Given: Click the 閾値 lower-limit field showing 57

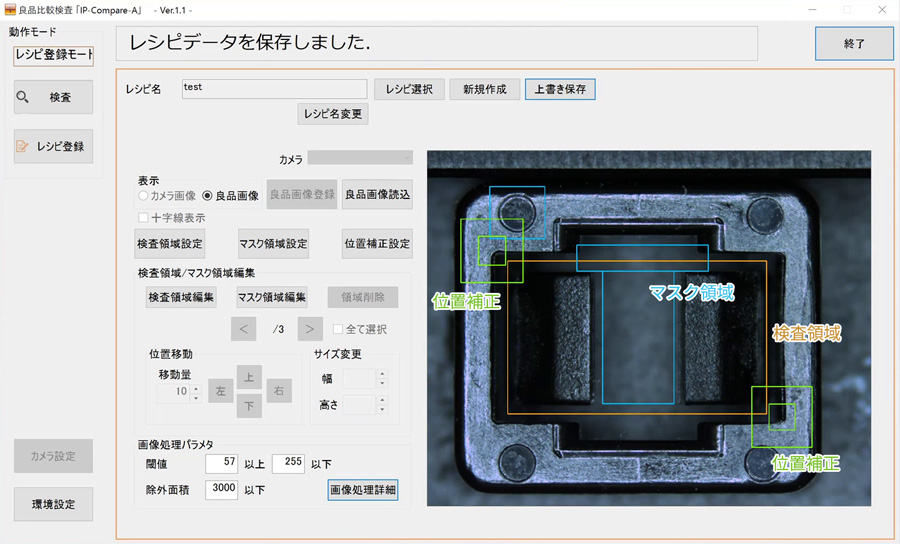Looking at the screenshot, I should click(x=221, y=464).
